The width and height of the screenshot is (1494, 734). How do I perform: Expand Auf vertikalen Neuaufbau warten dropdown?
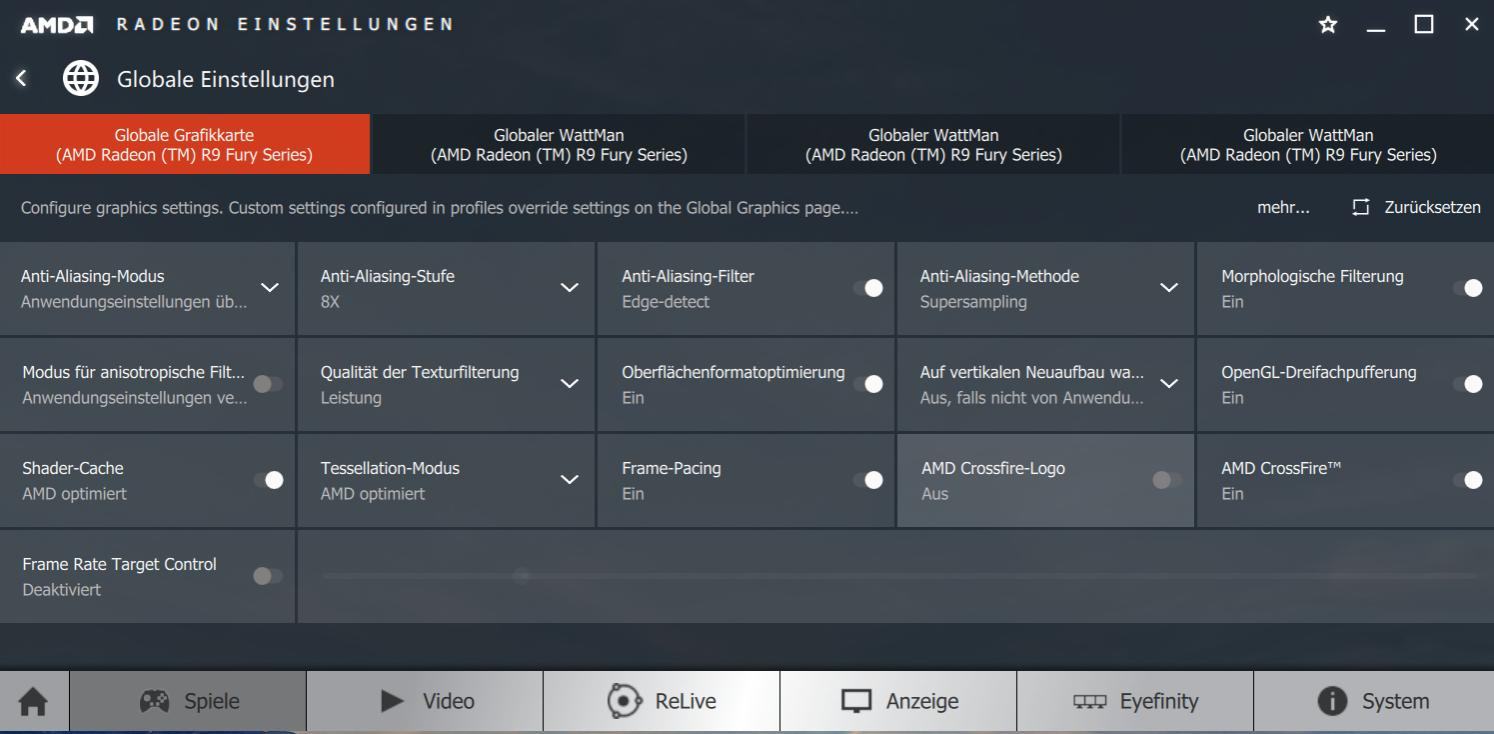[1168, 384]
